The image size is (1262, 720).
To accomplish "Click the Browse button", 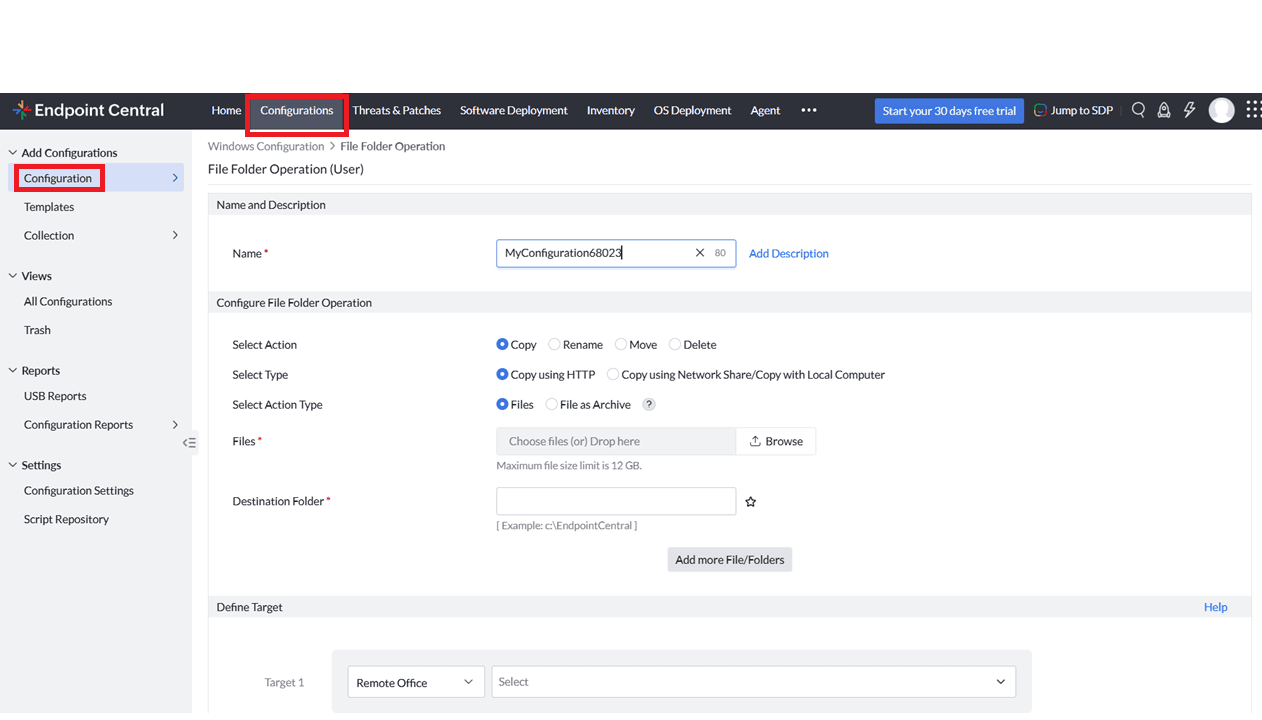I will click(776, 441).
